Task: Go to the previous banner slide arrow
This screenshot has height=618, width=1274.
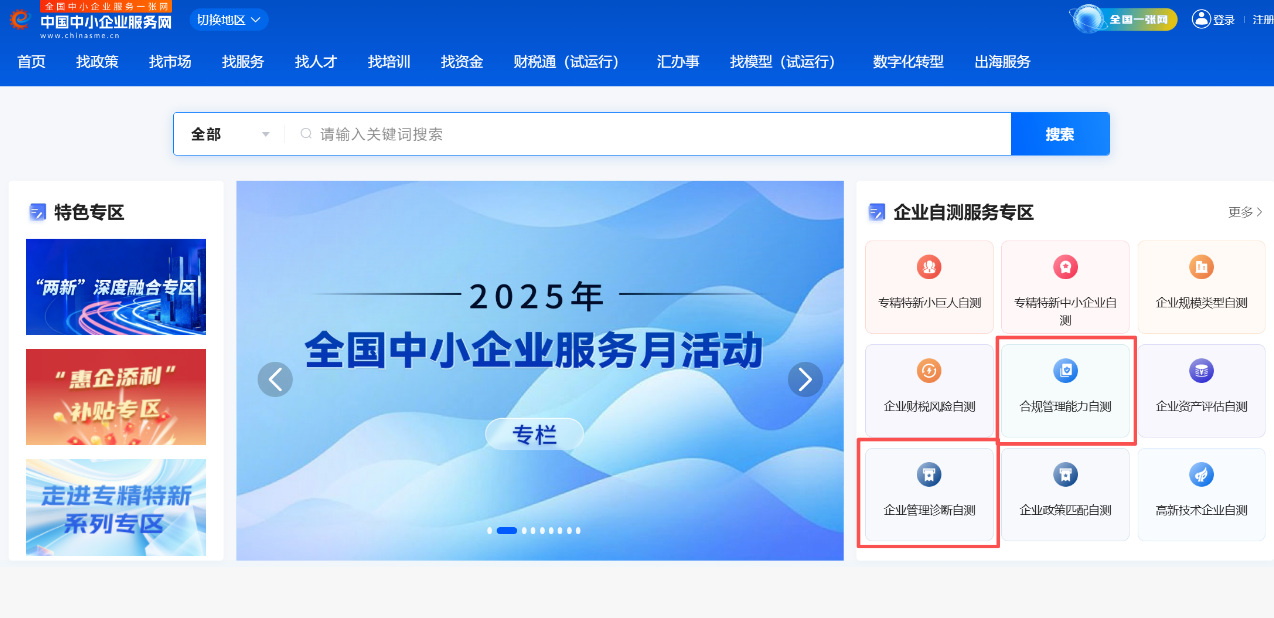Action: [x=275, y=379]
